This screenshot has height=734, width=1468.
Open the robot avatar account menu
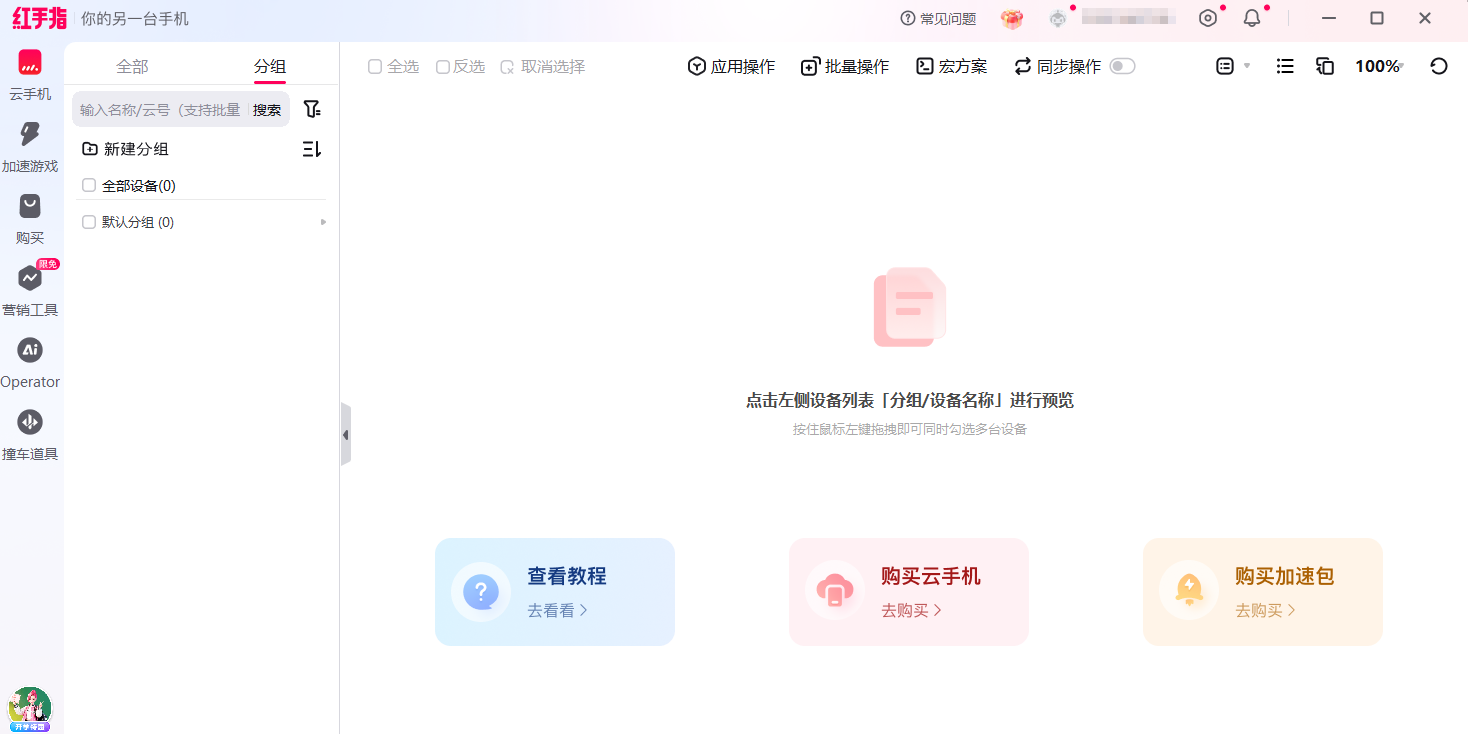[1058, 18]
